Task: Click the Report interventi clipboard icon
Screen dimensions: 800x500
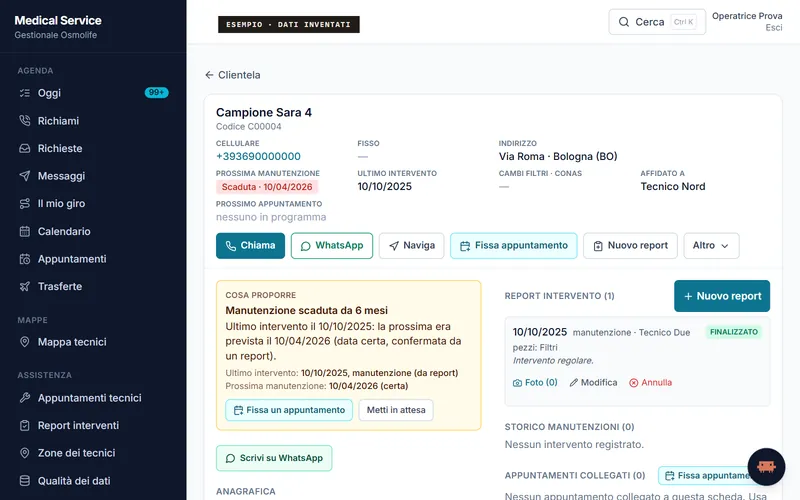Action: pyautogui.click(x=24, y=425)
